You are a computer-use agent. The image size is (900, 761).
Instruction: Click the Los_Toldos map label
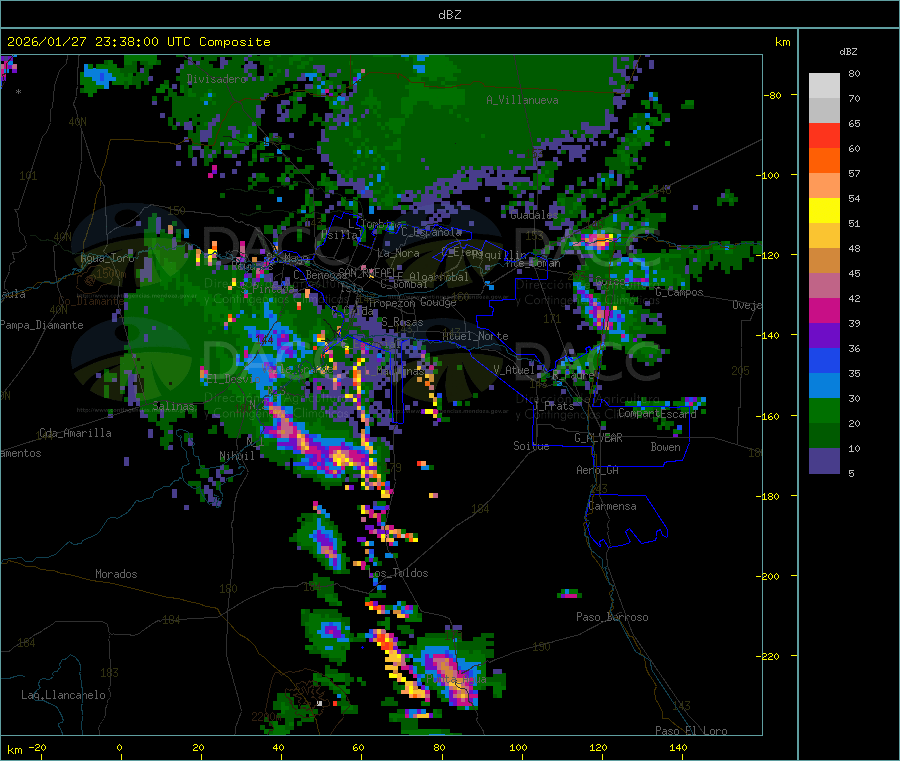398,573
